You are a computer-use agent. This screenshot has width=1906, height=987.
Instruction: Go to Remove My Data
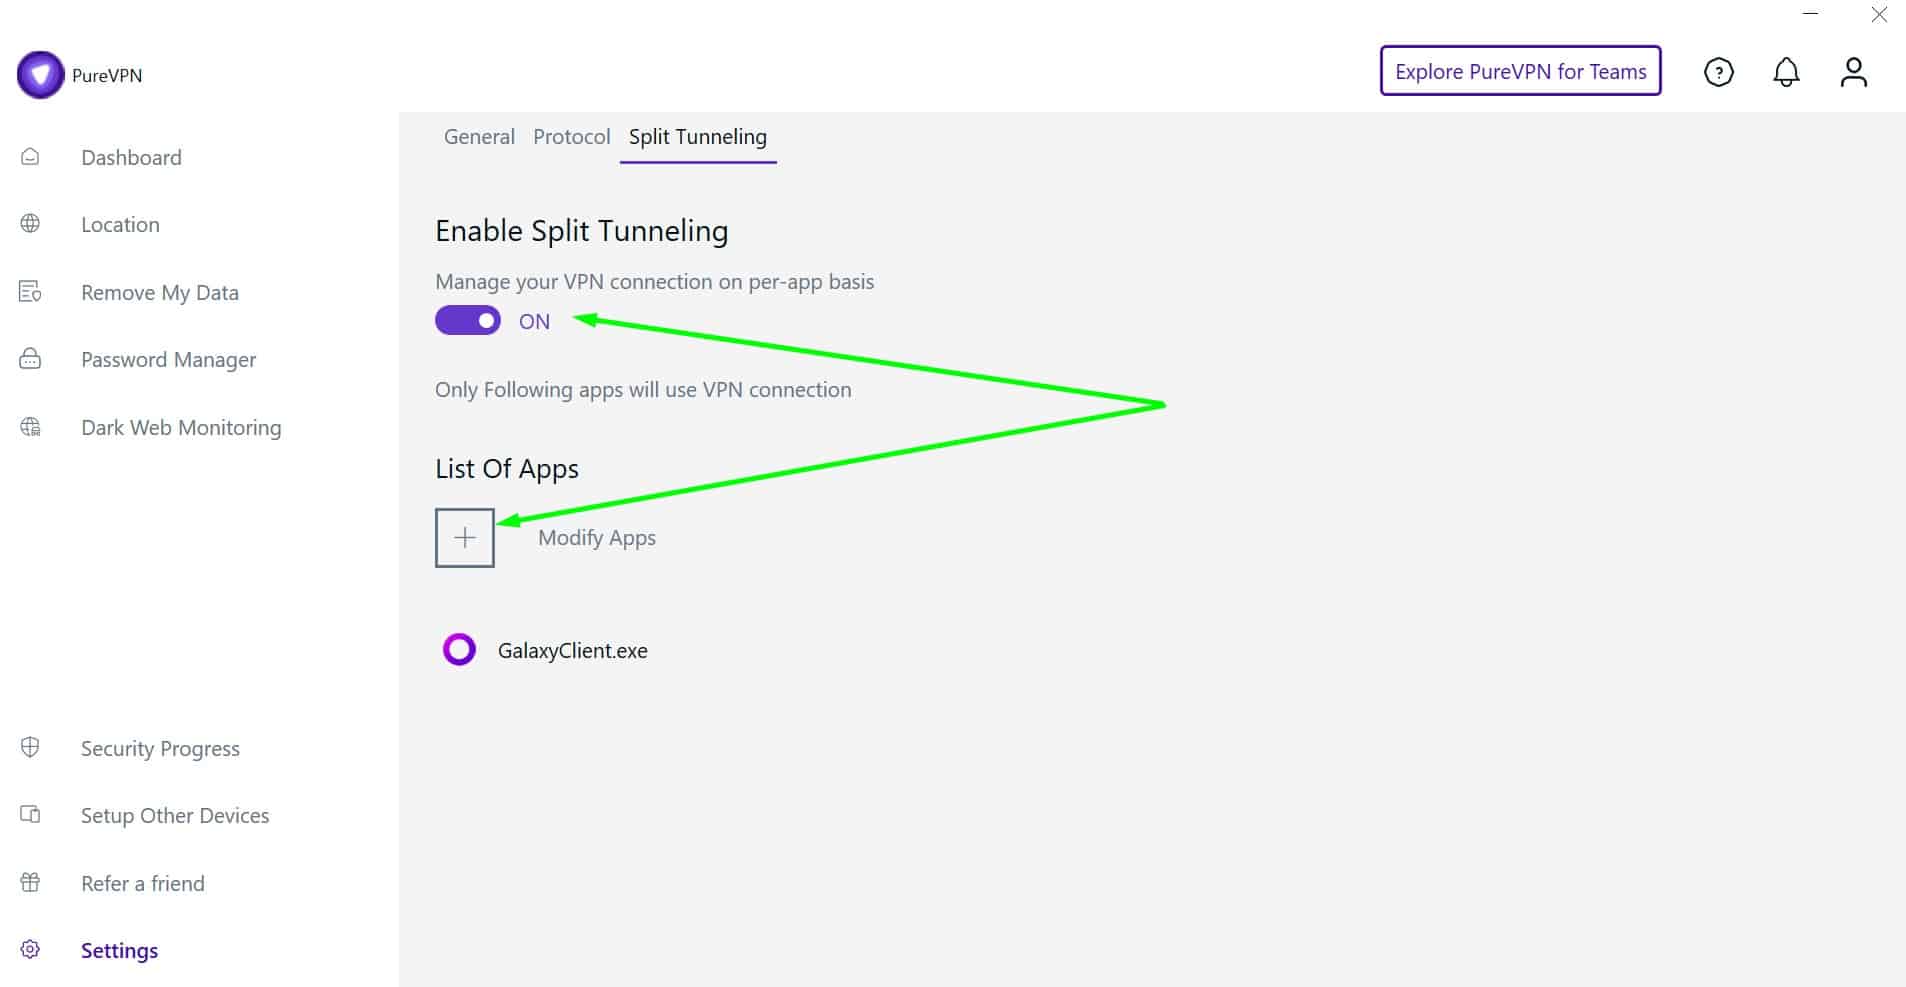(x=160, y=292)
